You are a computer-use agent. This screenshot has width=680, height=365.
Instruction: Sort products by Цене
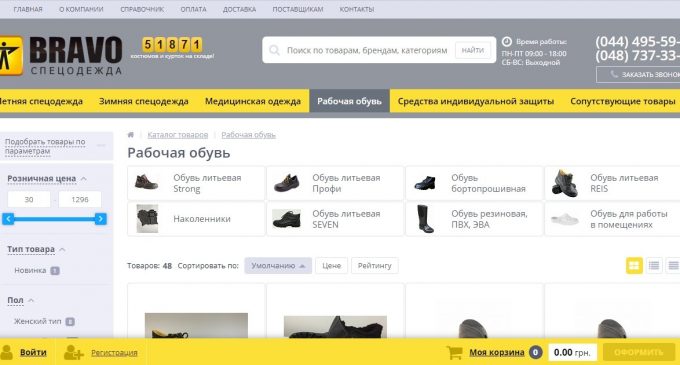[x=331, y=266]
